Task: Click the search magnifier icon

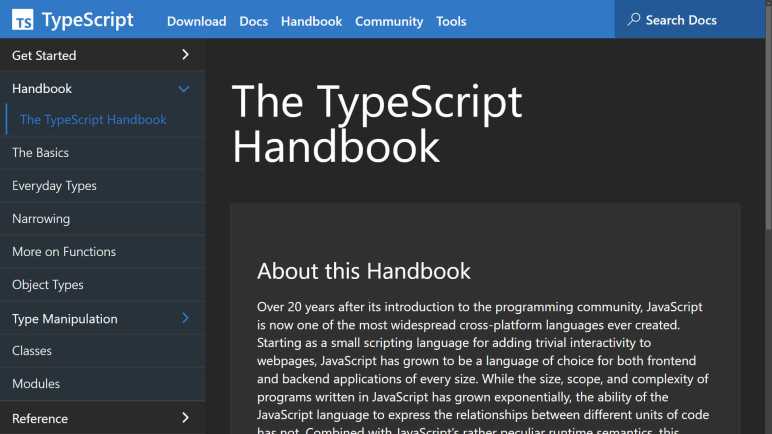Action: click(x=634, y=20)
